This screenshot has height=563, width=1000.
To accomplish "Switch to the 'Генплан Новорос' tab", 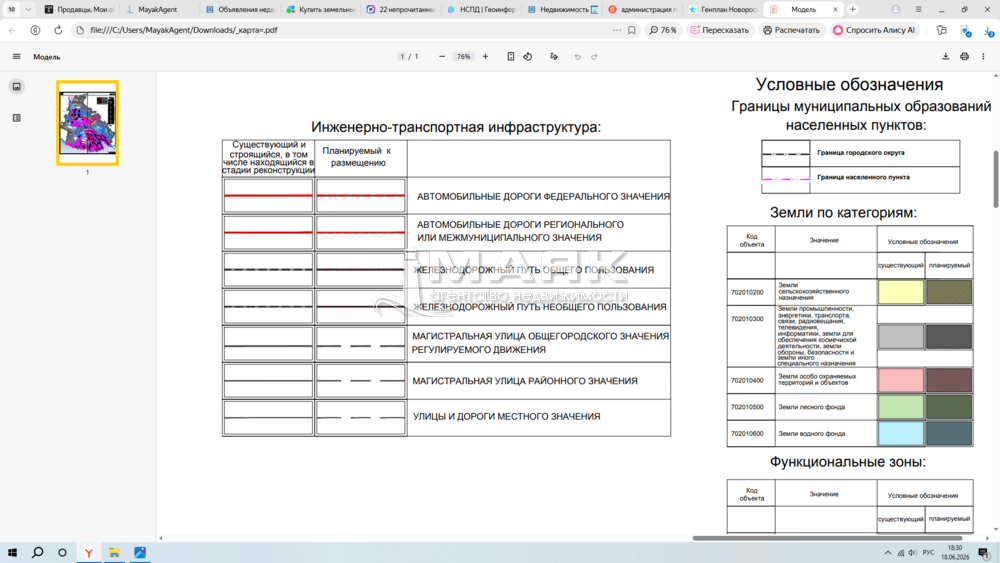I will coord(723,10).
